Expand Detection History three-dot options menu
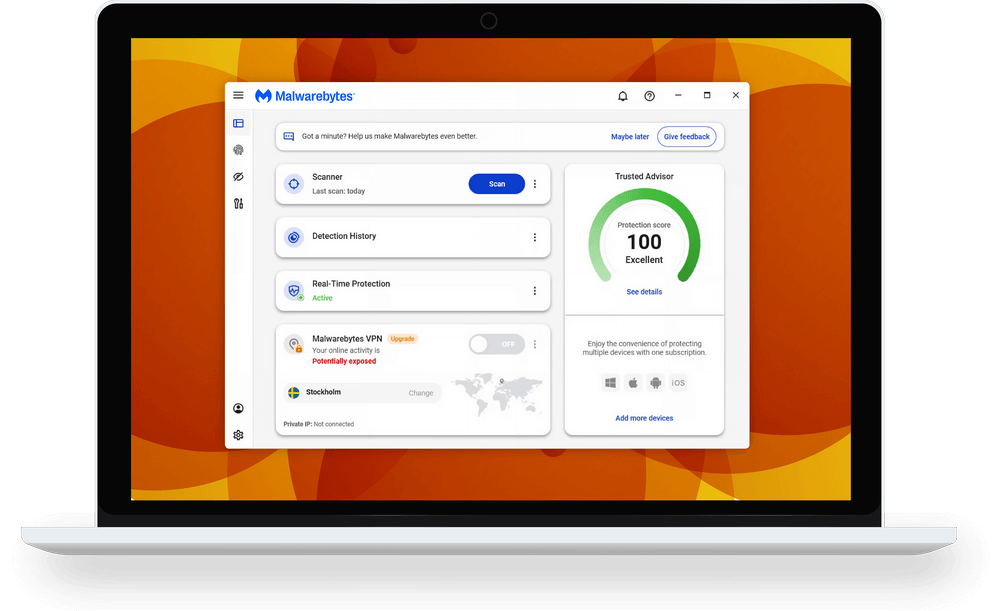Image resolution: width=1000 pixels, height=611 pixels. click(535, 237)
